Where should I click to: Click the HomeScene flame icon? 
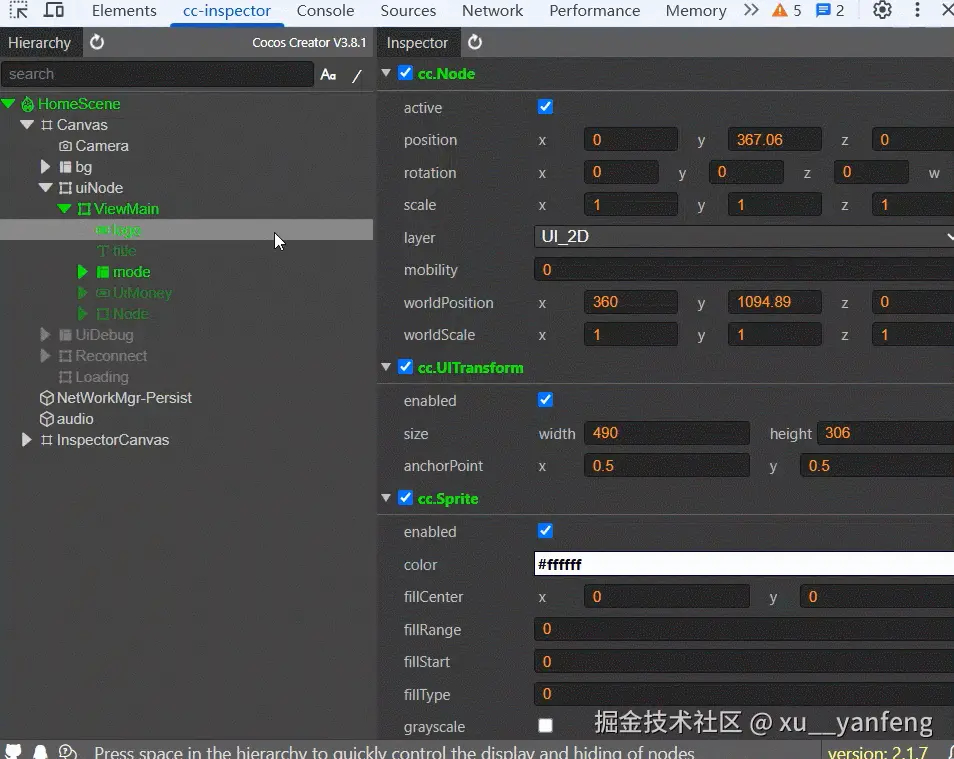point(27,104)
